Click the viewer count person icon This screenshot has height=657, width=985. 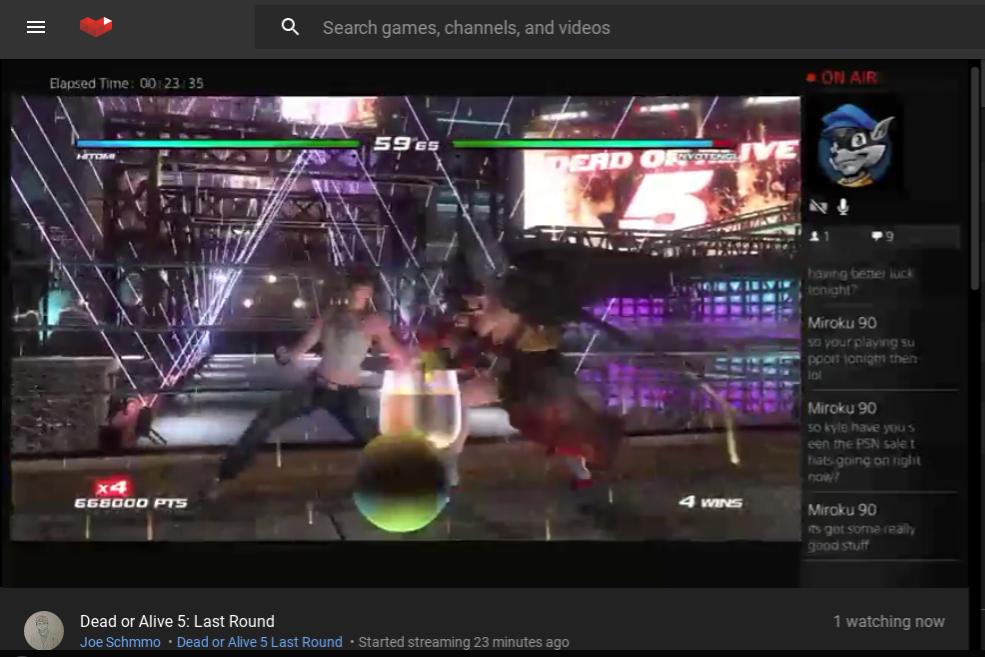[x=815, y=236]
